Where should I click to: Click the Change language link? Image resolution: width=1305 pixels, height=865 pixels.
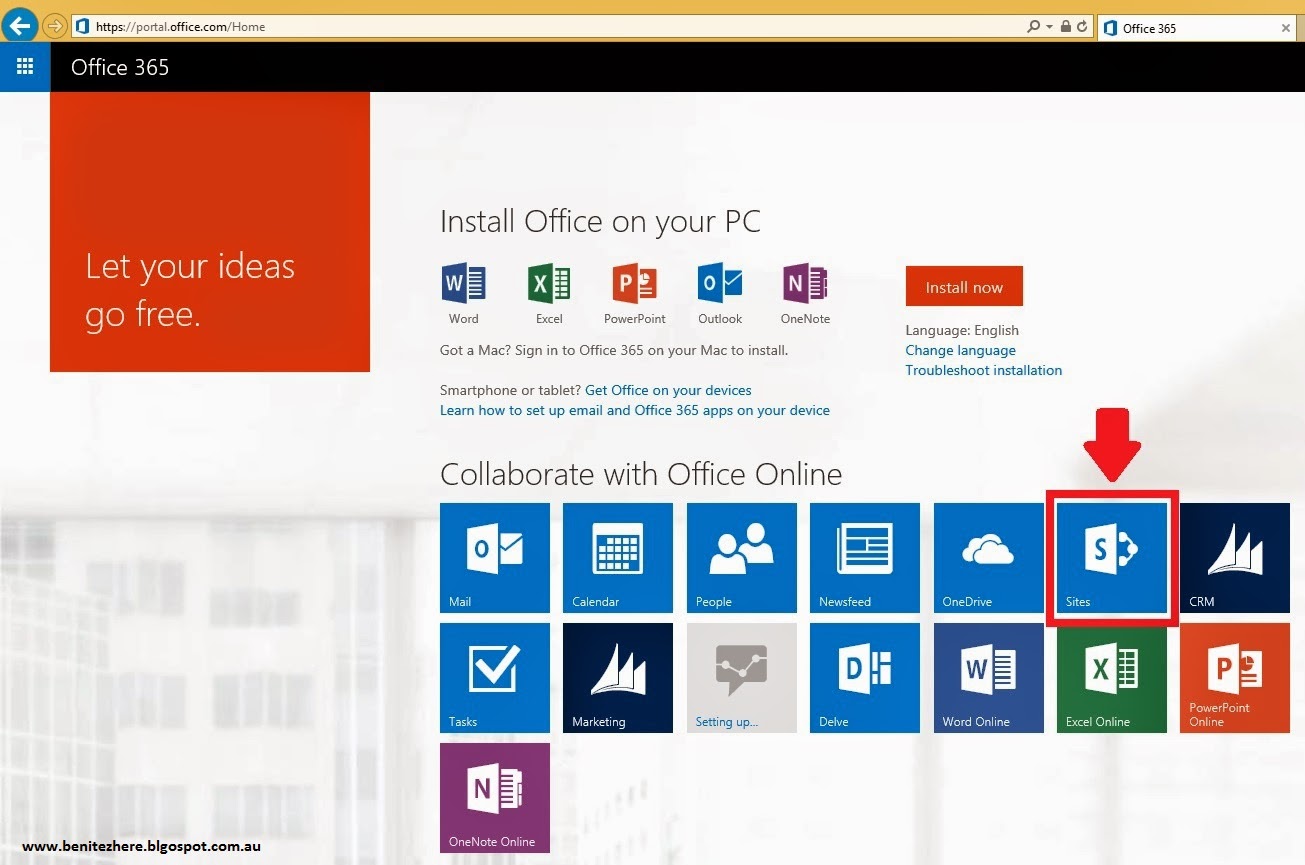coord(960,350)
